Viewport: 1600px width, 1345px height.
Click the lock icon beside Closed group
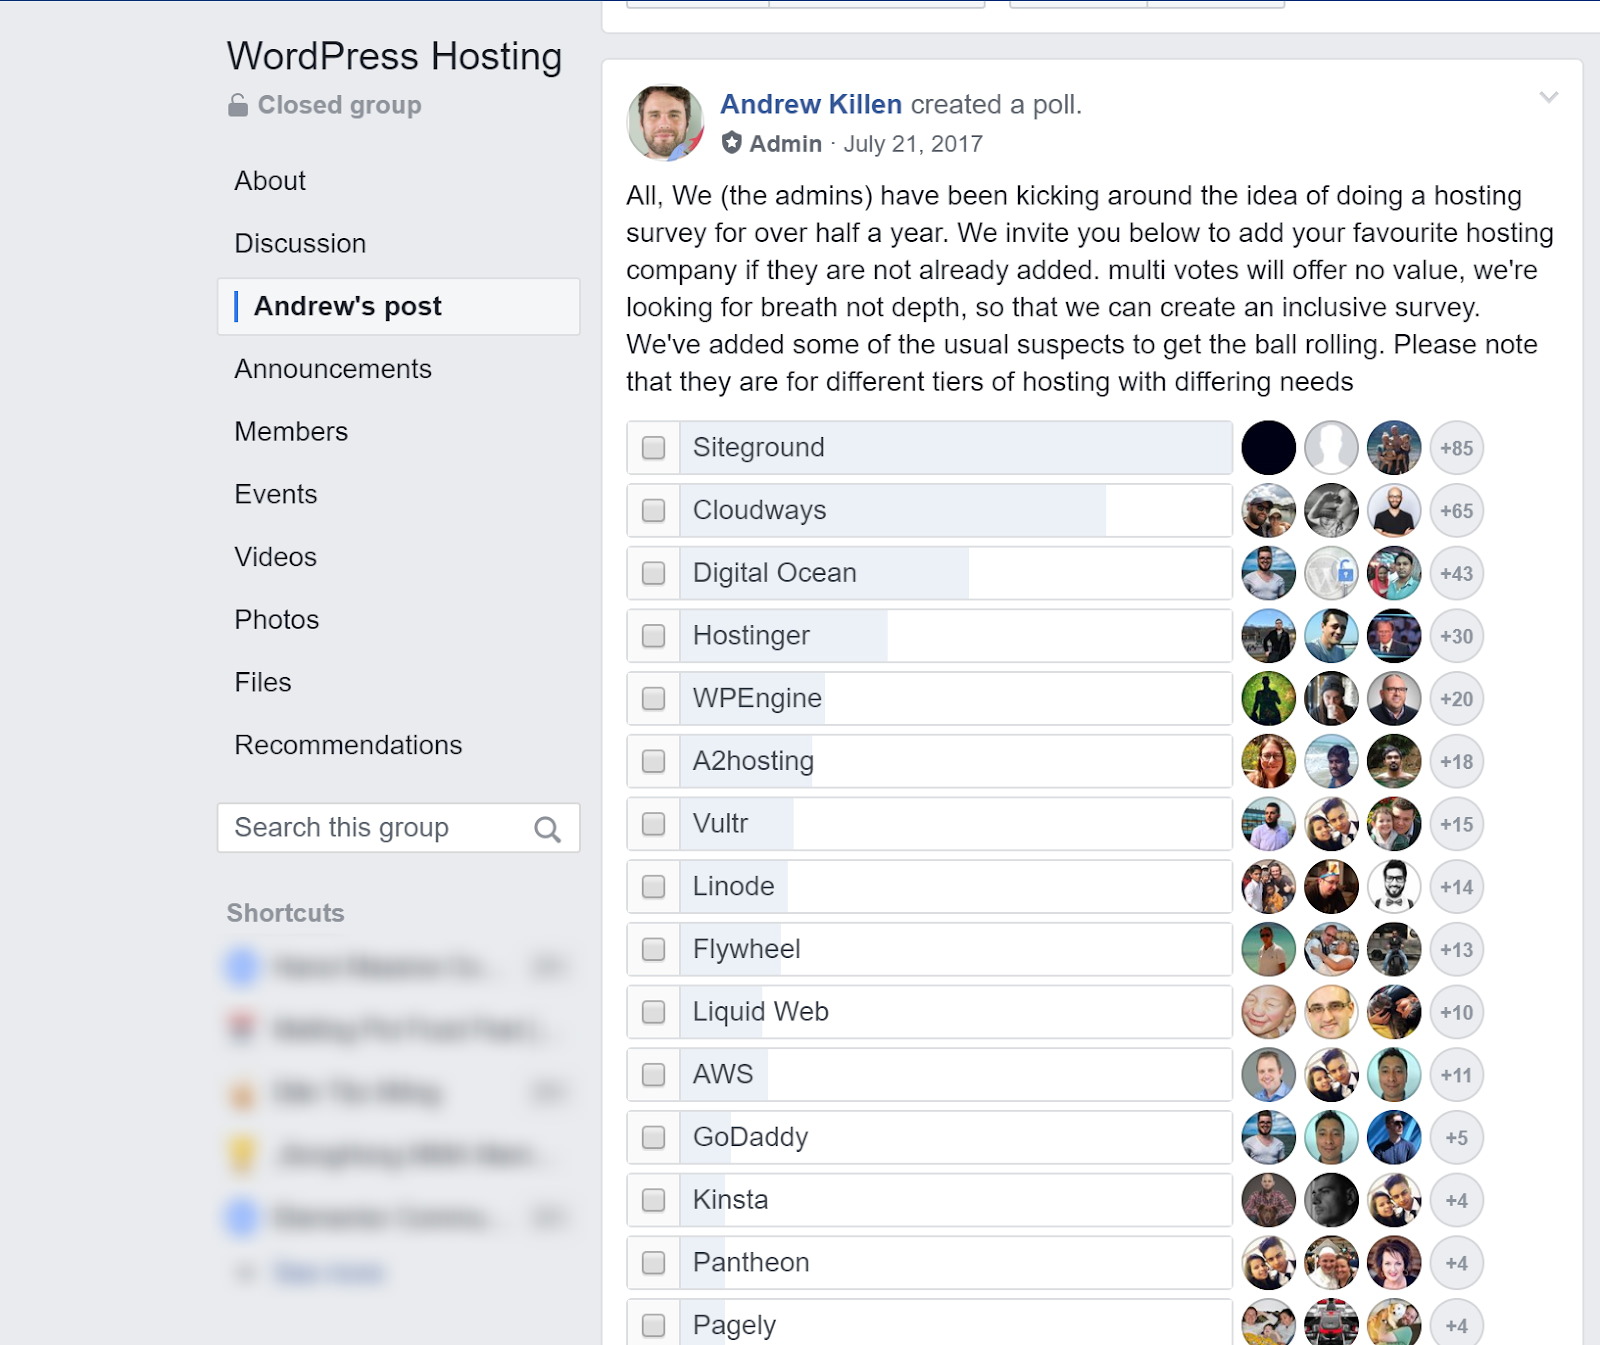click(x=238, y=104)
